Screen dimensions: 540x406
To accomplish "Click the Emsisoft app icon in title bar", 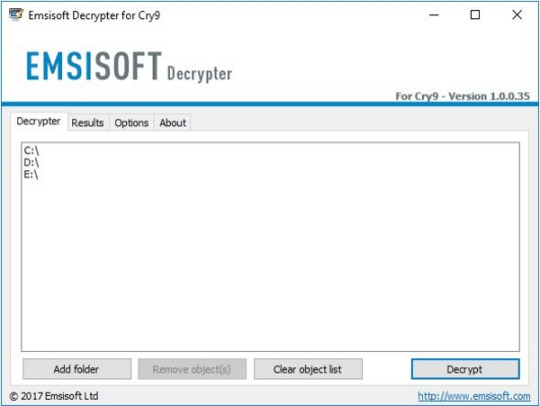I will point(16,14).
